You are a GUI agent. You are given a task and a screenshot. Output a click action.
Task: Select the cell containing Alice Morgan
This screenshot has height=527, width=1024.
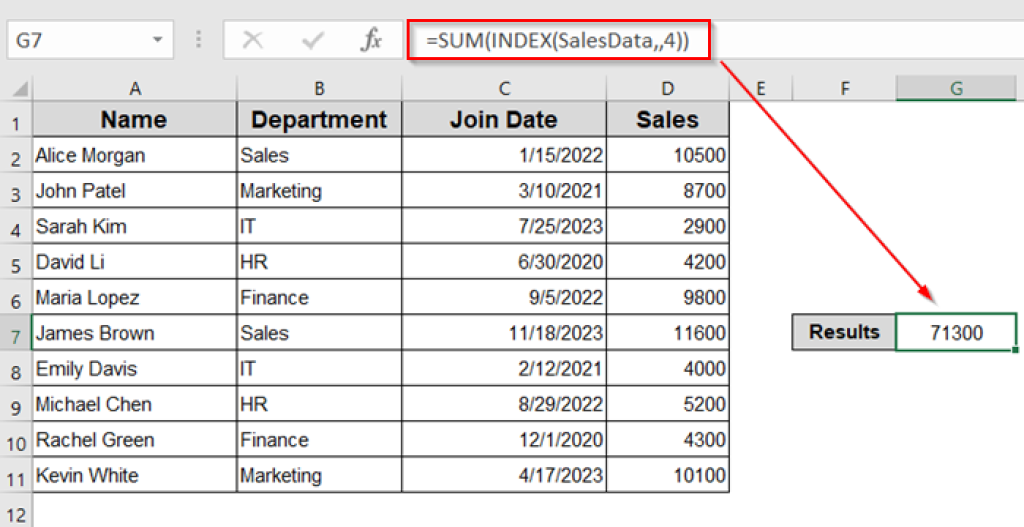click(134, 155)
